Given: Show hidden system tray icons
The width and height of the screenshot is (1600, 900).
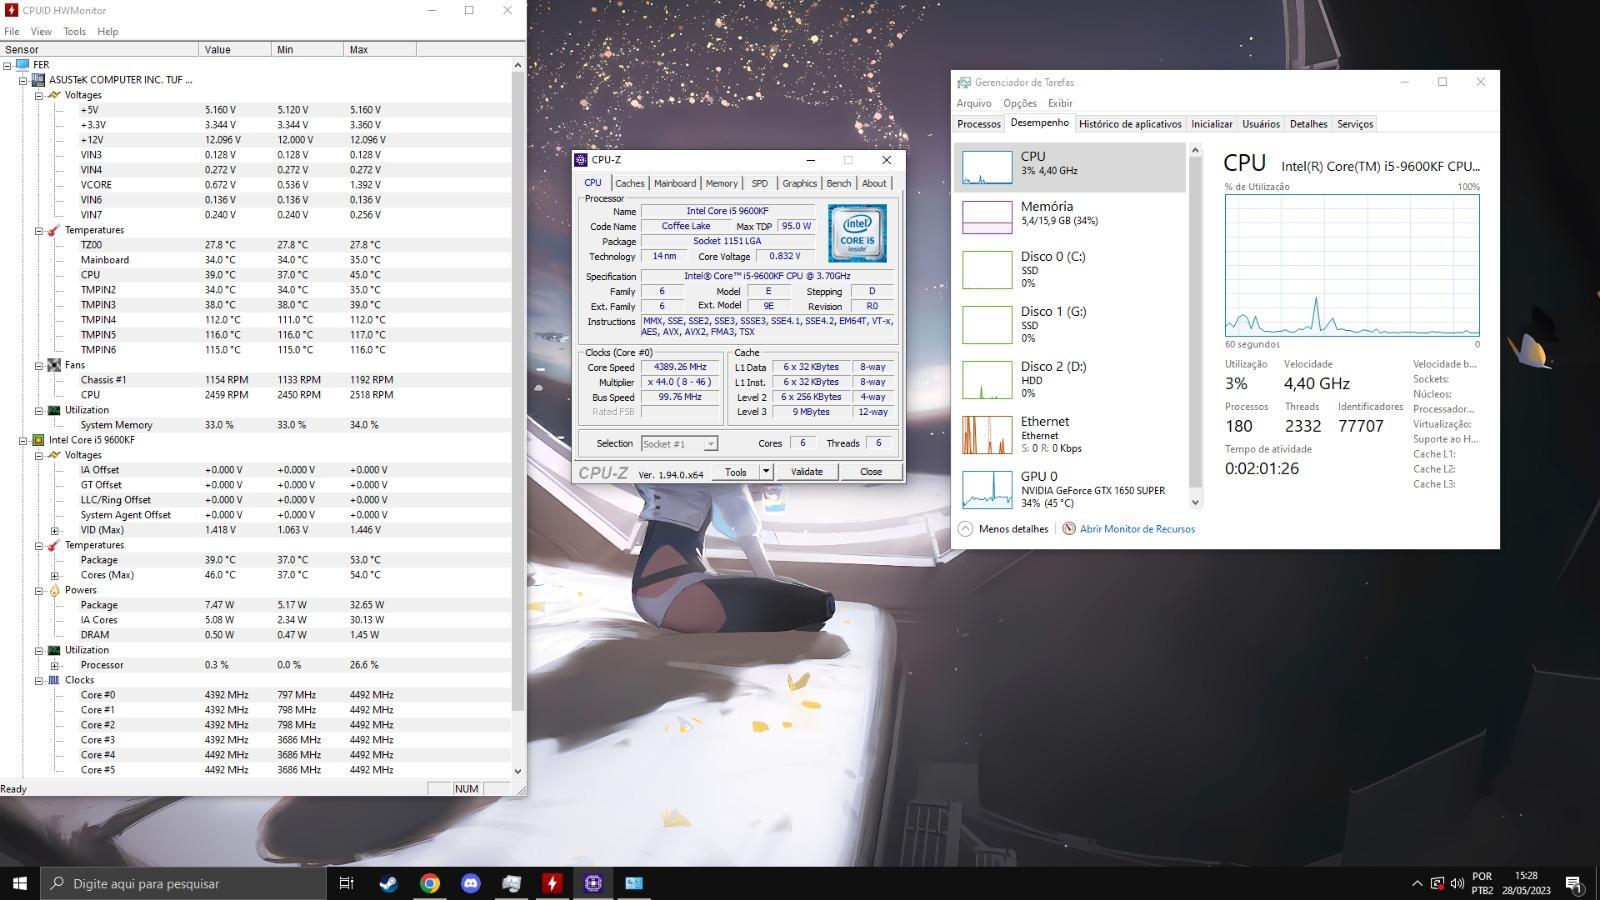Looking at the screenshot, I should (1416, 883).
